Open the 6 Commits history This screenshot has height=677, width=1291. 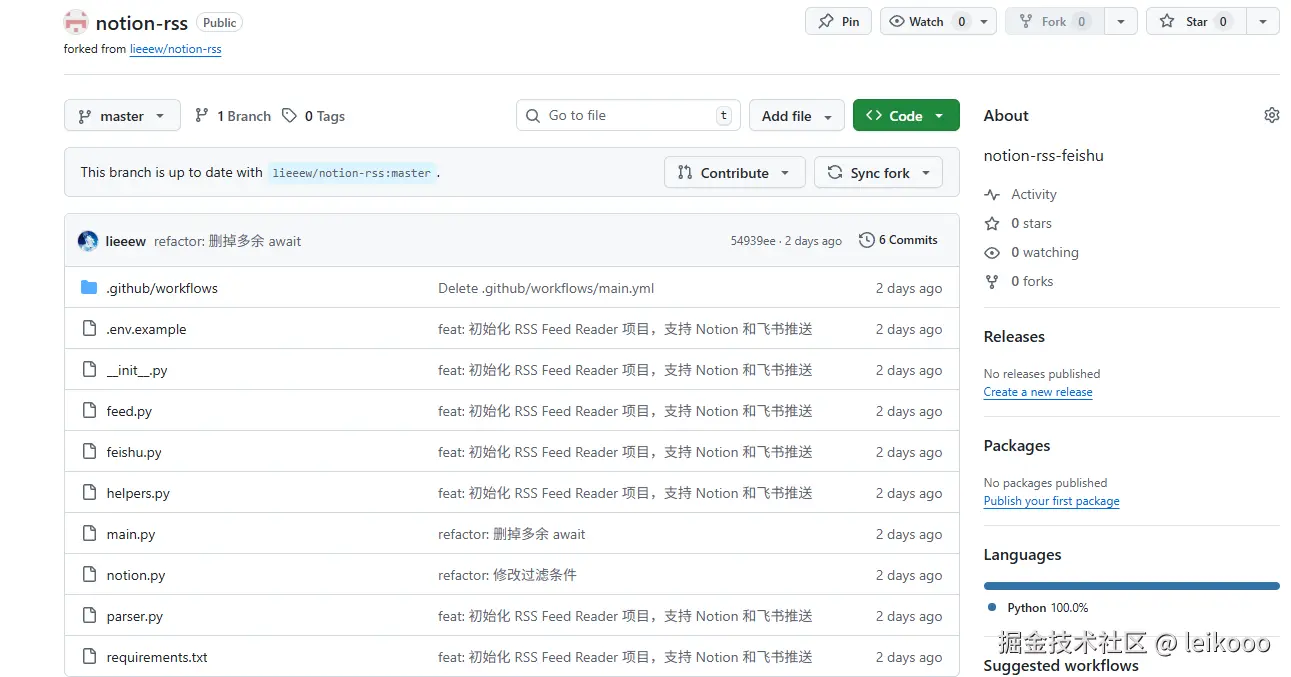(898, 240)
